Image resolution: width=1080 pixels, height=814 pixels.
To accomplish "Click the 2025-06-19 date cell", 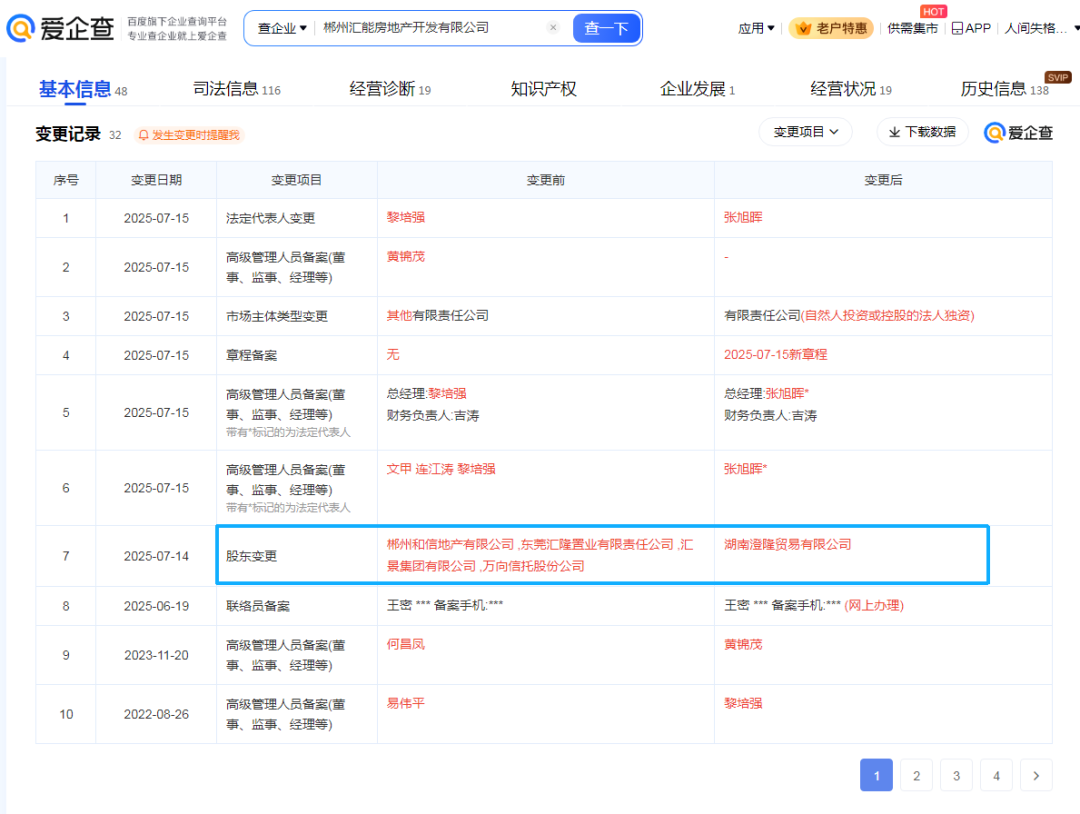I will coord(156,606).
